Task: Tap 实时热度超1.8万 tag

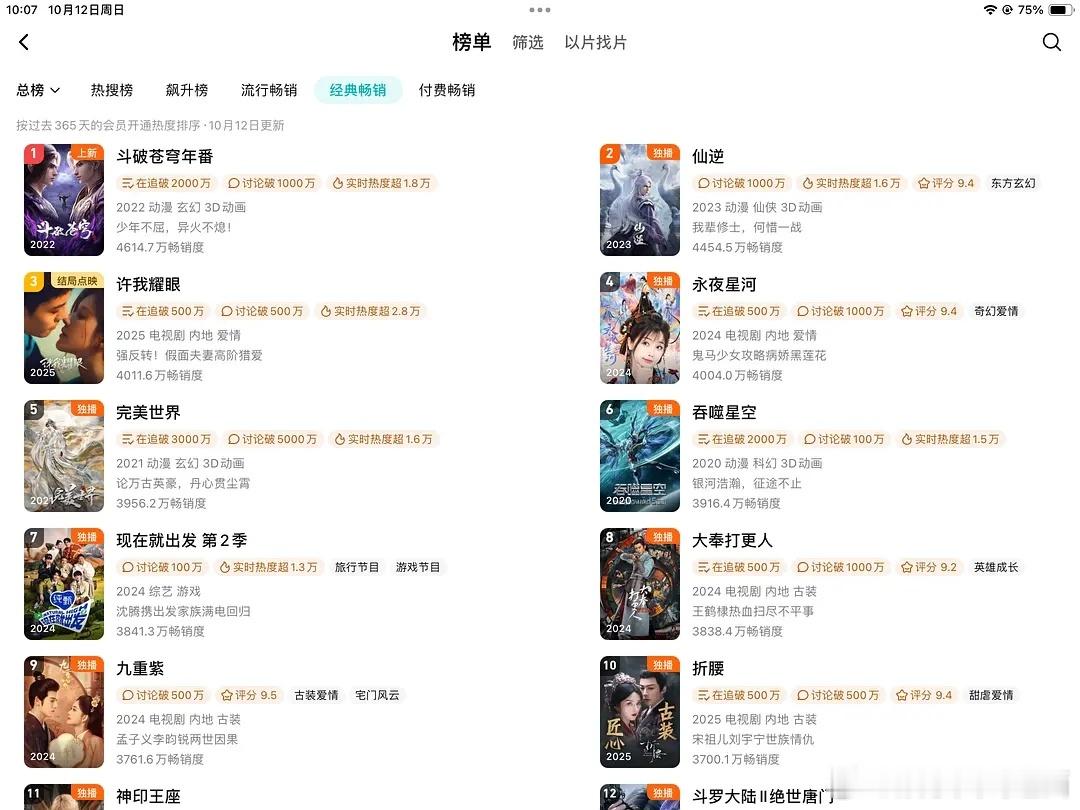Action: (x=382, y=183)
